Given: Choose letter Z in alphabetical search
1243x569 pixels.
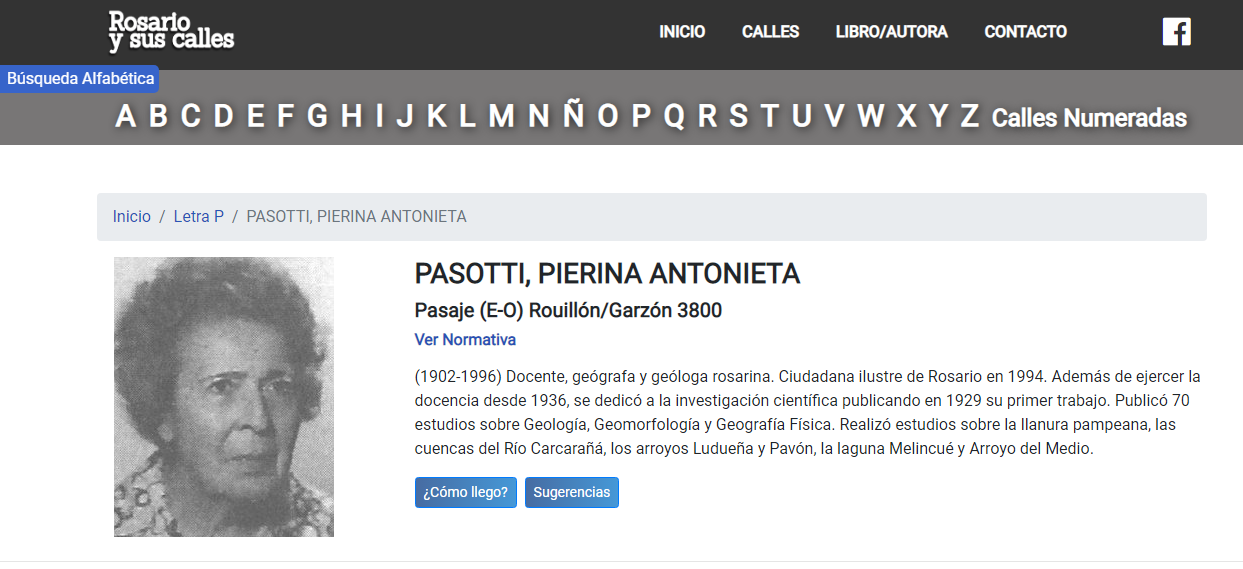Looking at the screenshot, I should tap(969, 117).
